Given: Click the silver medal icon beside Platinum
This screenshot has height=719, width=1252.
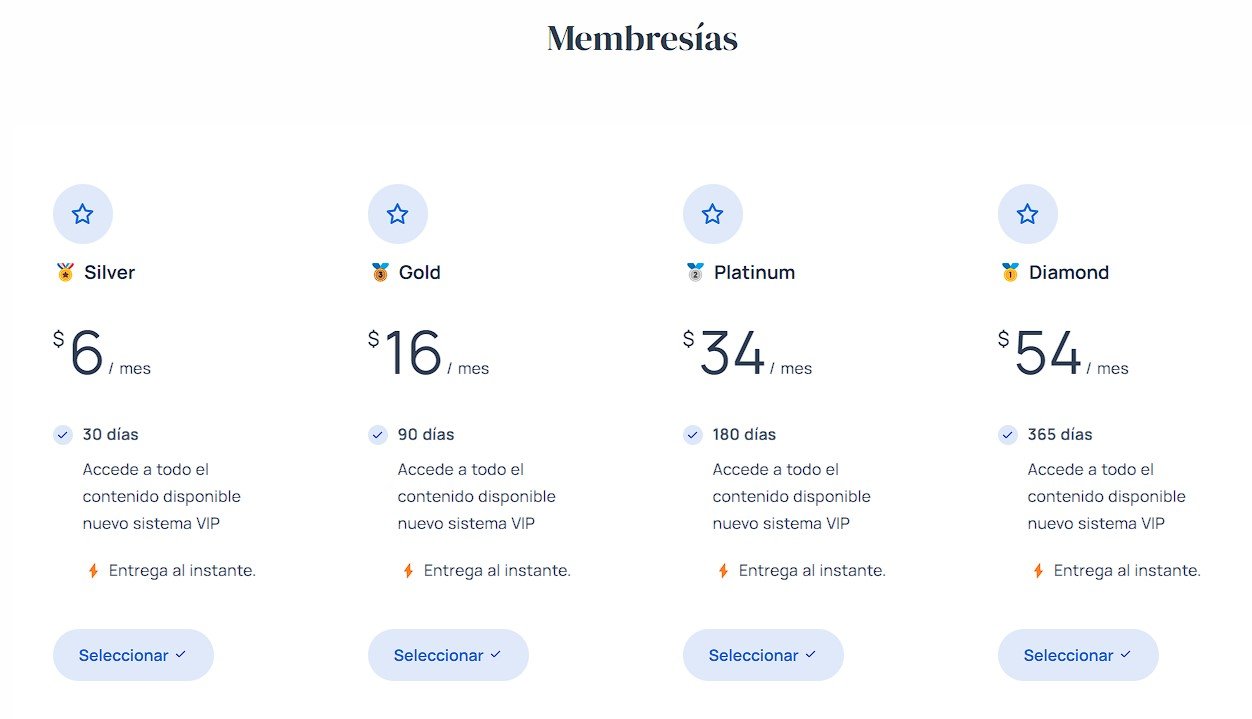Looking at the screenshot, I should click(695, 272).
